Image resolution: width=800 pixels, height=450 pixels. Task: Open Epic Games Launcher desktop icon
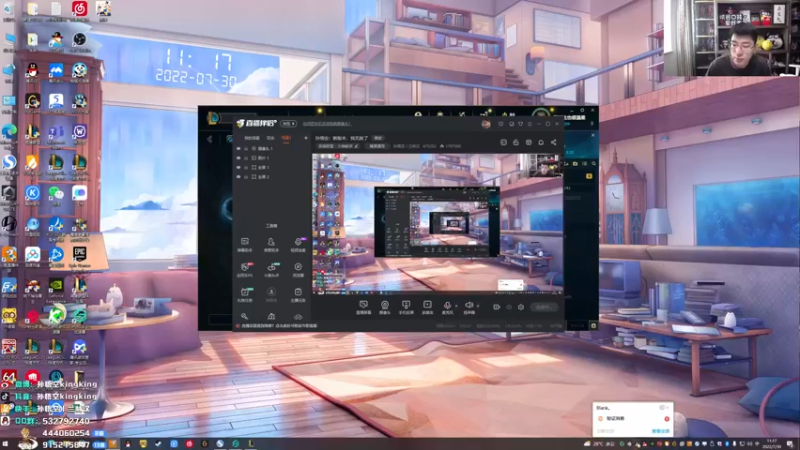[x=79, y=256]
